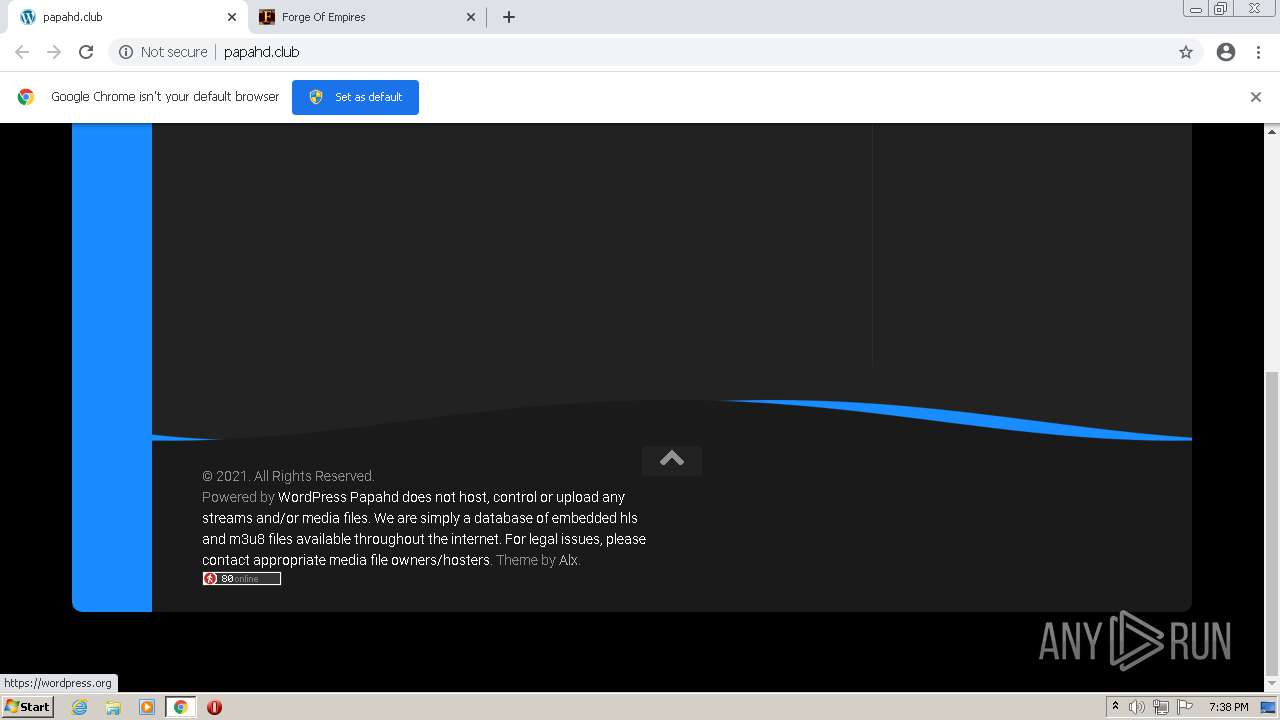Open the WordPress link in footer

312,497
